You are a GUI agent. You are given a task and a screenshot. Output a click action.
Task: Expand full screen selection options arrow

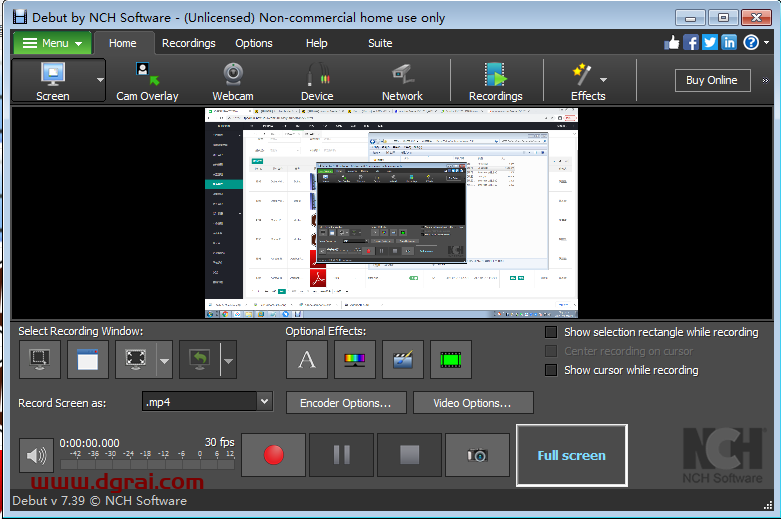[x=164, y=361]
